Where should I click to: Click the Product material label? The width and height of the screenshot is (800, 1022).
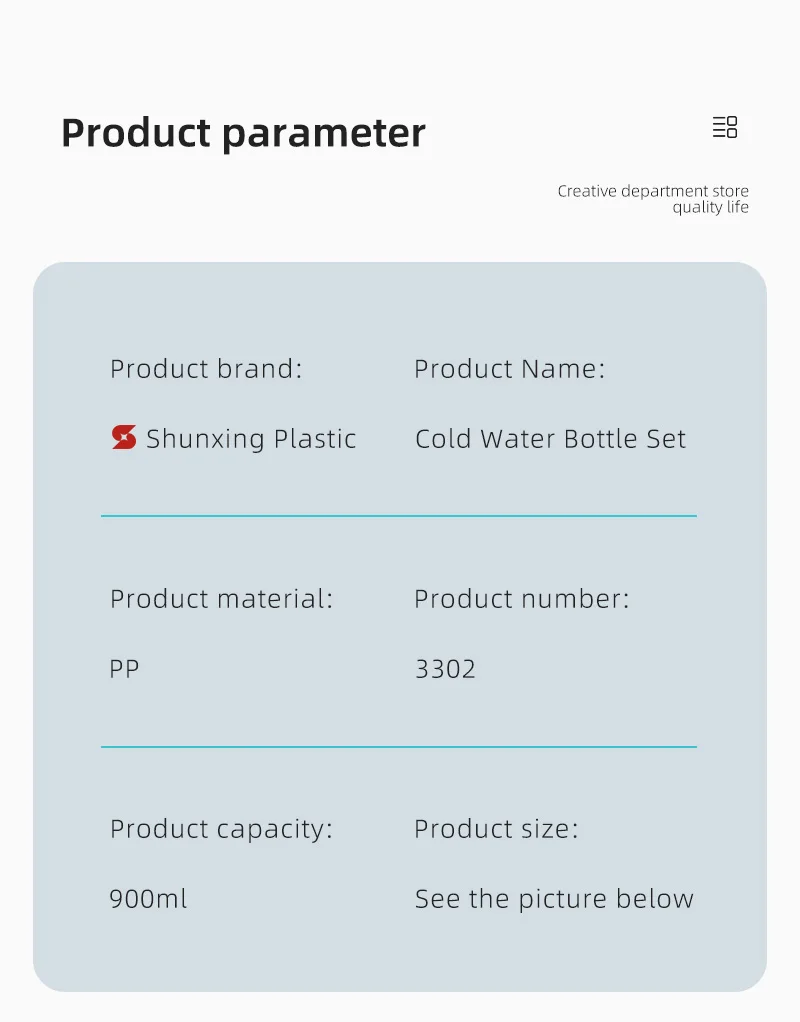(x=221, y=599)
